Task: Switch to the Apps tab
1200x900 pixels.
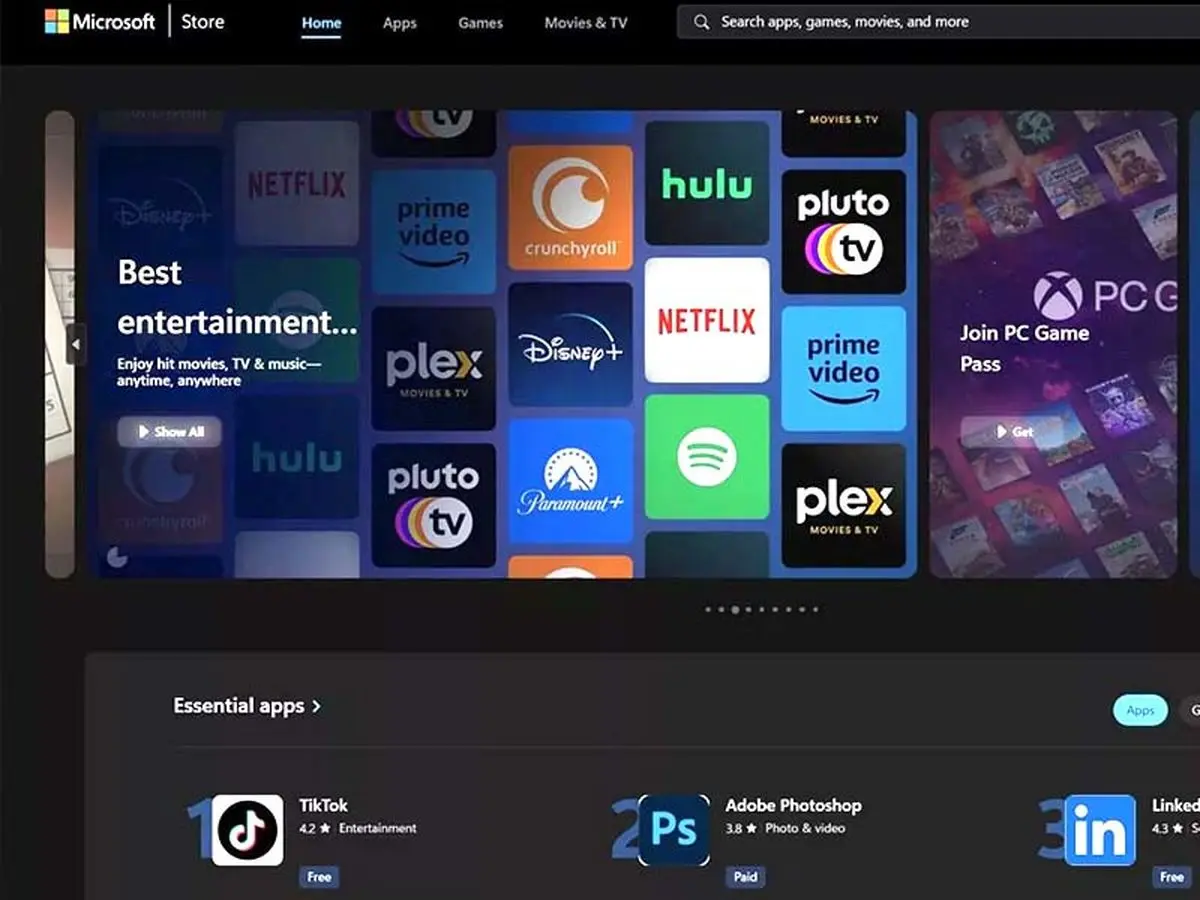Action: pos(399,23)
